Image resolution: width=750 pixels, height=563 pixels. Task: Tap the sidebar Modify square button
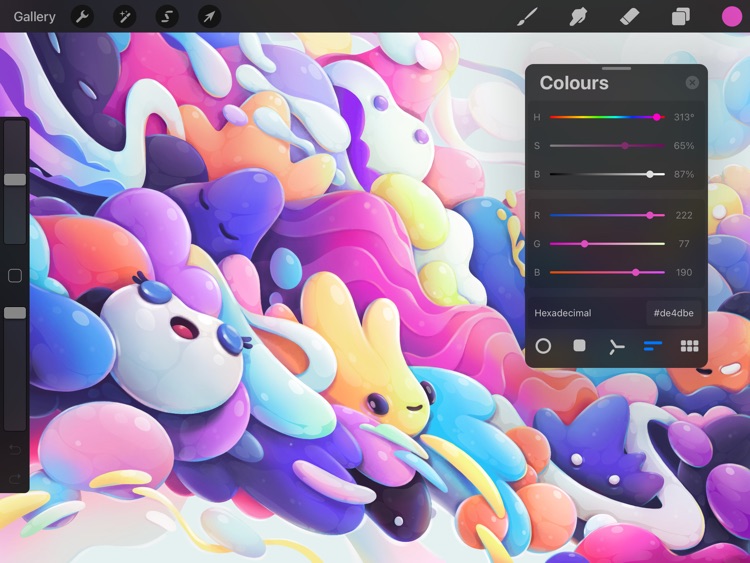tap(15, 276)
